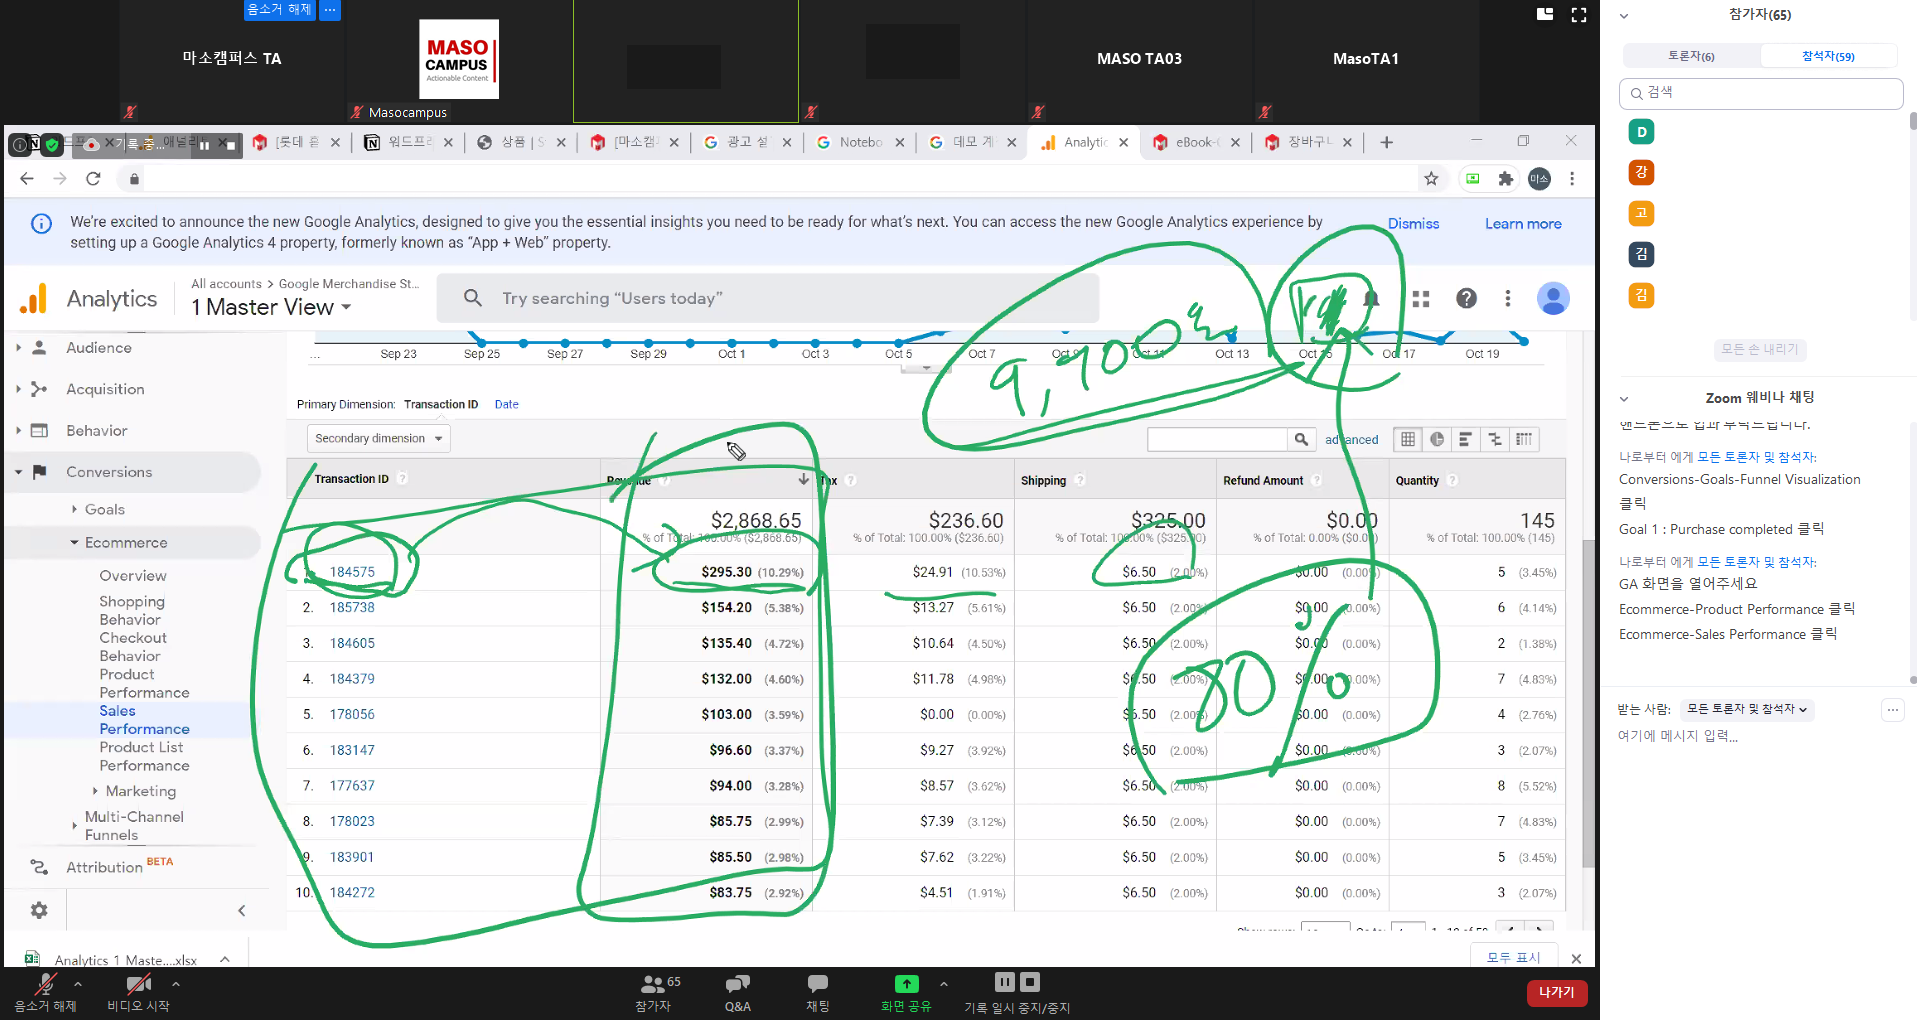Open the 1 Master View selector

coord(271,308)
